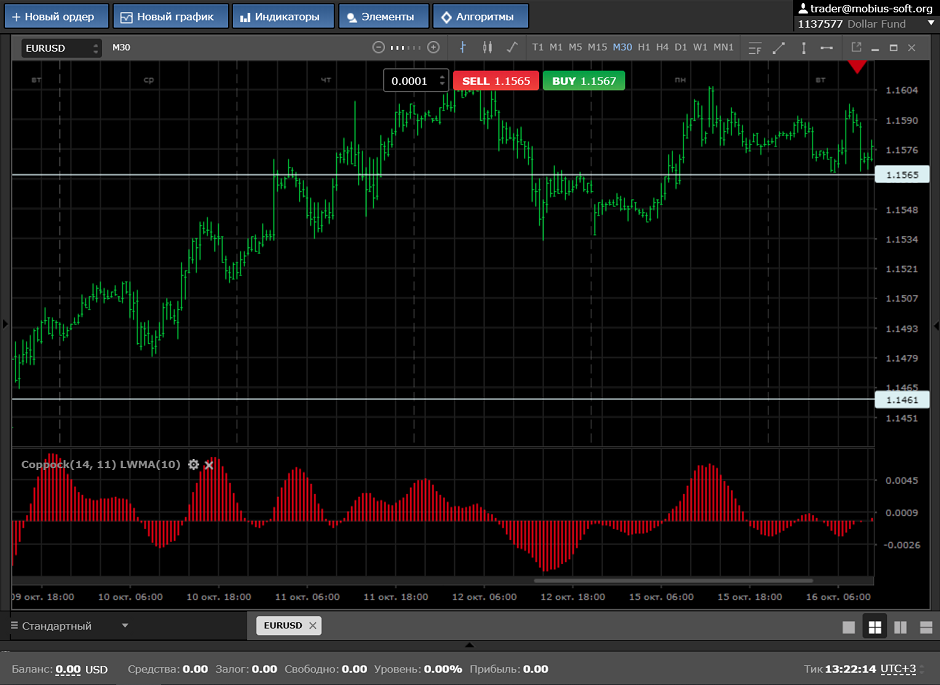Click BUY at 1.1567
Screen dimensions: 940x685
(584, 81)
